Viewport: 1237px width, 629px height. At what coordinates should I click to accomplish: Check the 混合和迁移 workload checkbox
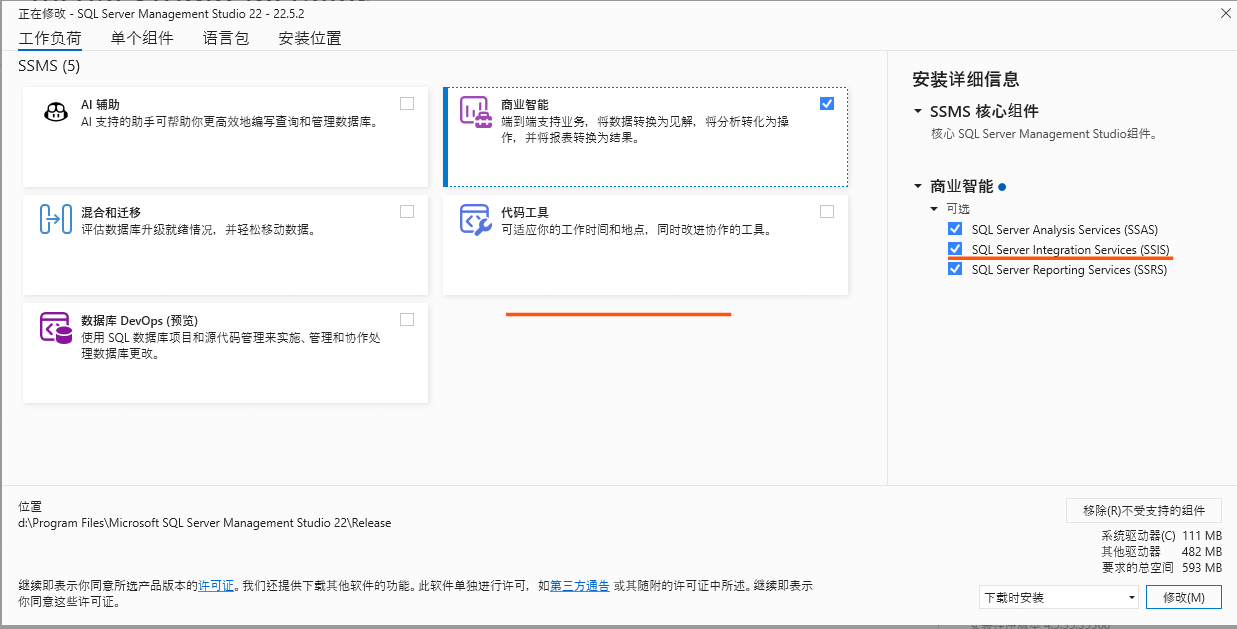pyautogui.click(x=407, y=211)
